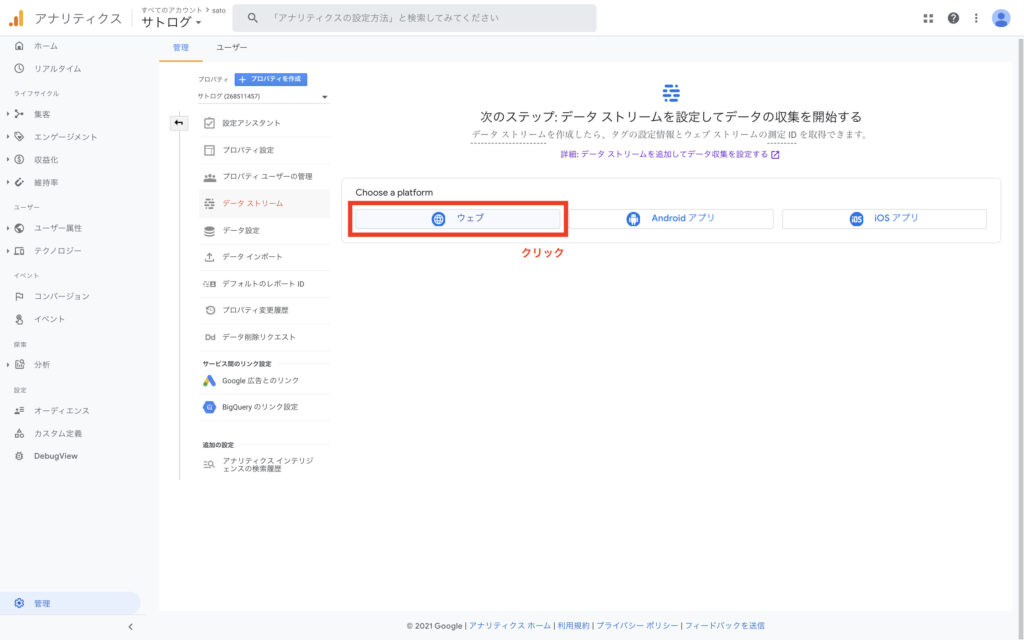Switch to the 管理 tab
Screen dimensions: 1024x640
point(181,48)
